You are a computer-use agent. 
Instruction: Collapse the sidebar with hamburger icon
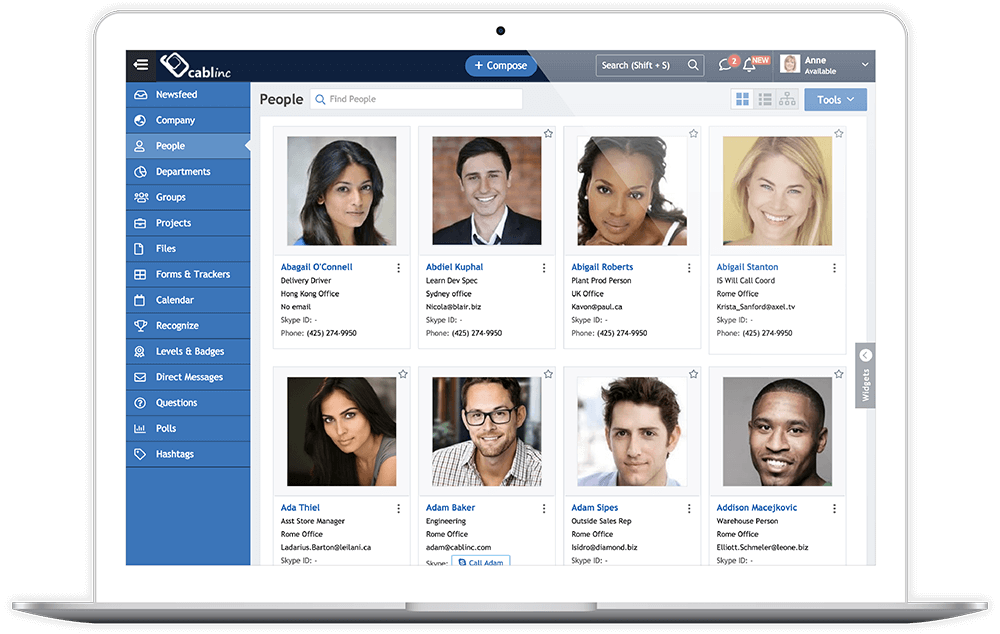coord(140,64)
